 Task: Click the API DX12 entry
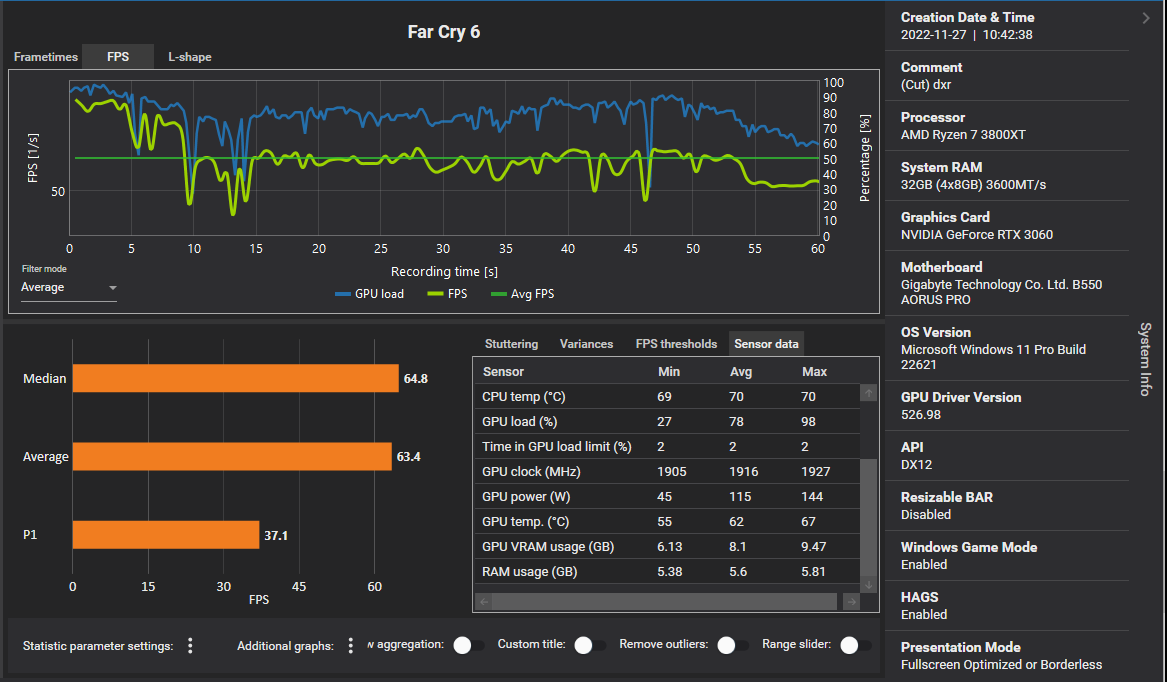tap(1006, 456)
